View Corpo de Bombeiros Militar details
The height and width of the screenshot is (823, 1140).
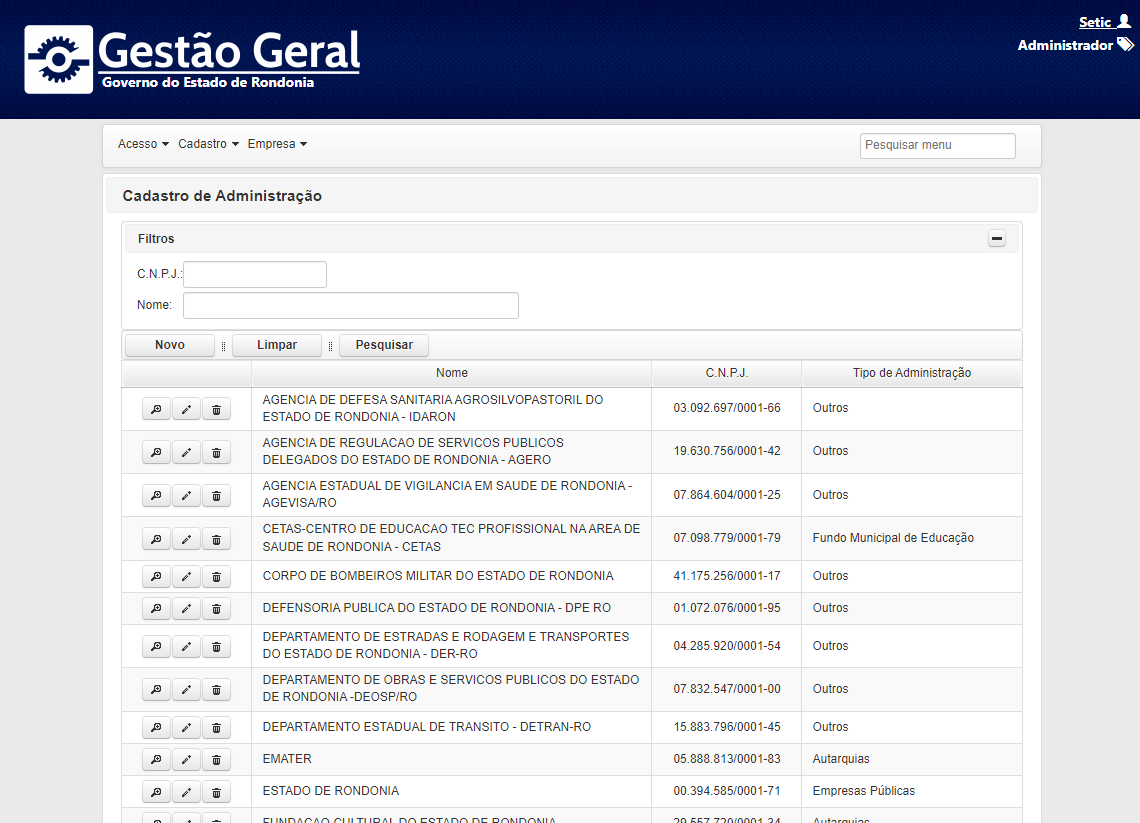tap(156, 577)
